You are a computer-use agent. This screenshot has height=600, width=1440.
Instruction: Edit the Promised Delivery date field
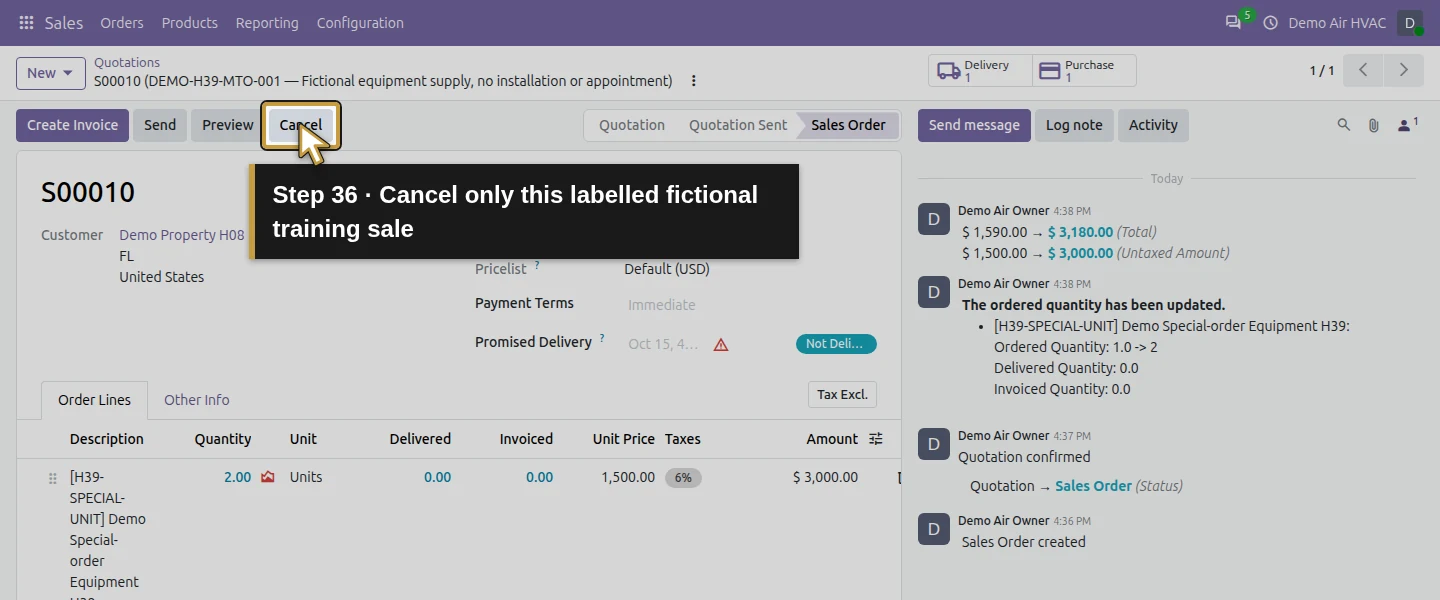click(664, 344)
